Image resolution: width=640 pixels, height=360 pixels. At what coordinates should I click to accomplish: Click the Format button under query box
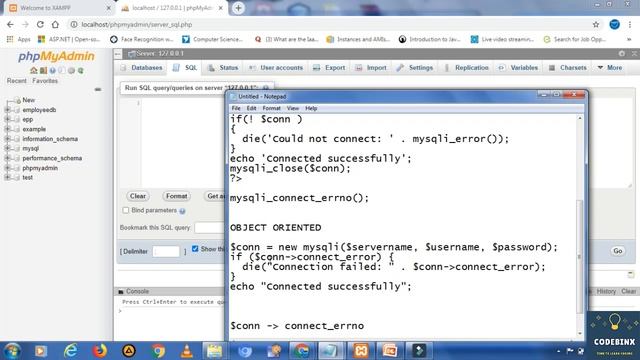[176, 196]
